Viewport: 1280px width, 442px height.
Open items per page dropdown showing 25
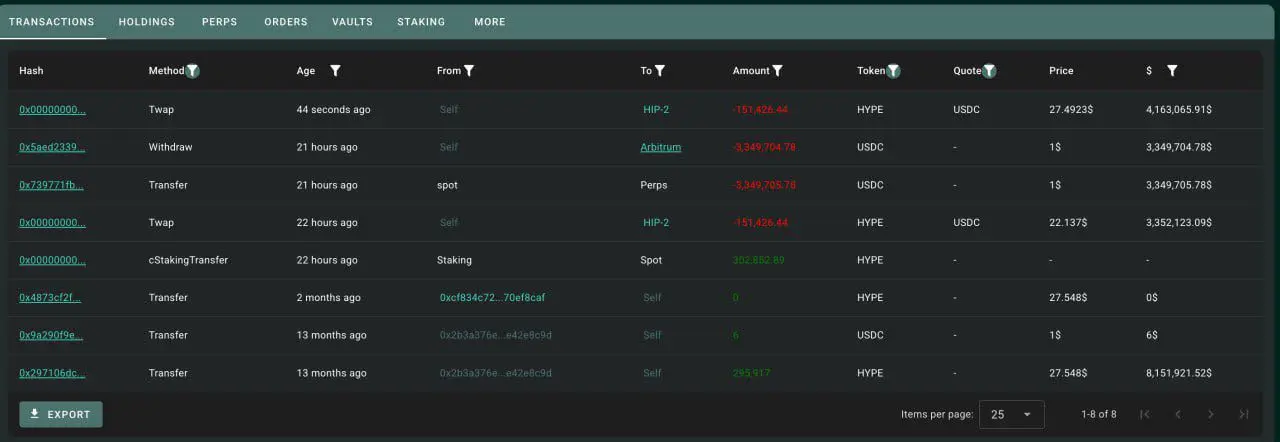pos(1012,414)
